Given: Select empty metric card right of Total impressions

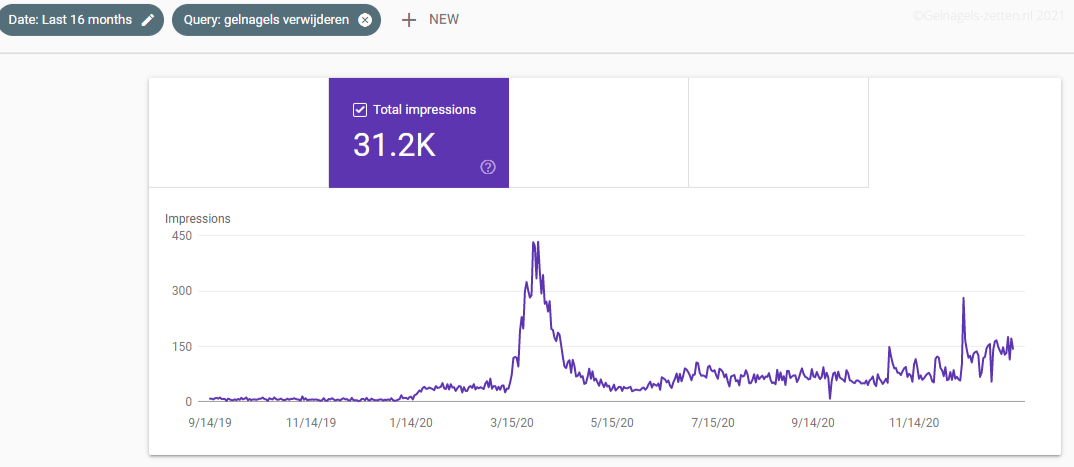Looking at the screenshot, I should coord(598,133).
